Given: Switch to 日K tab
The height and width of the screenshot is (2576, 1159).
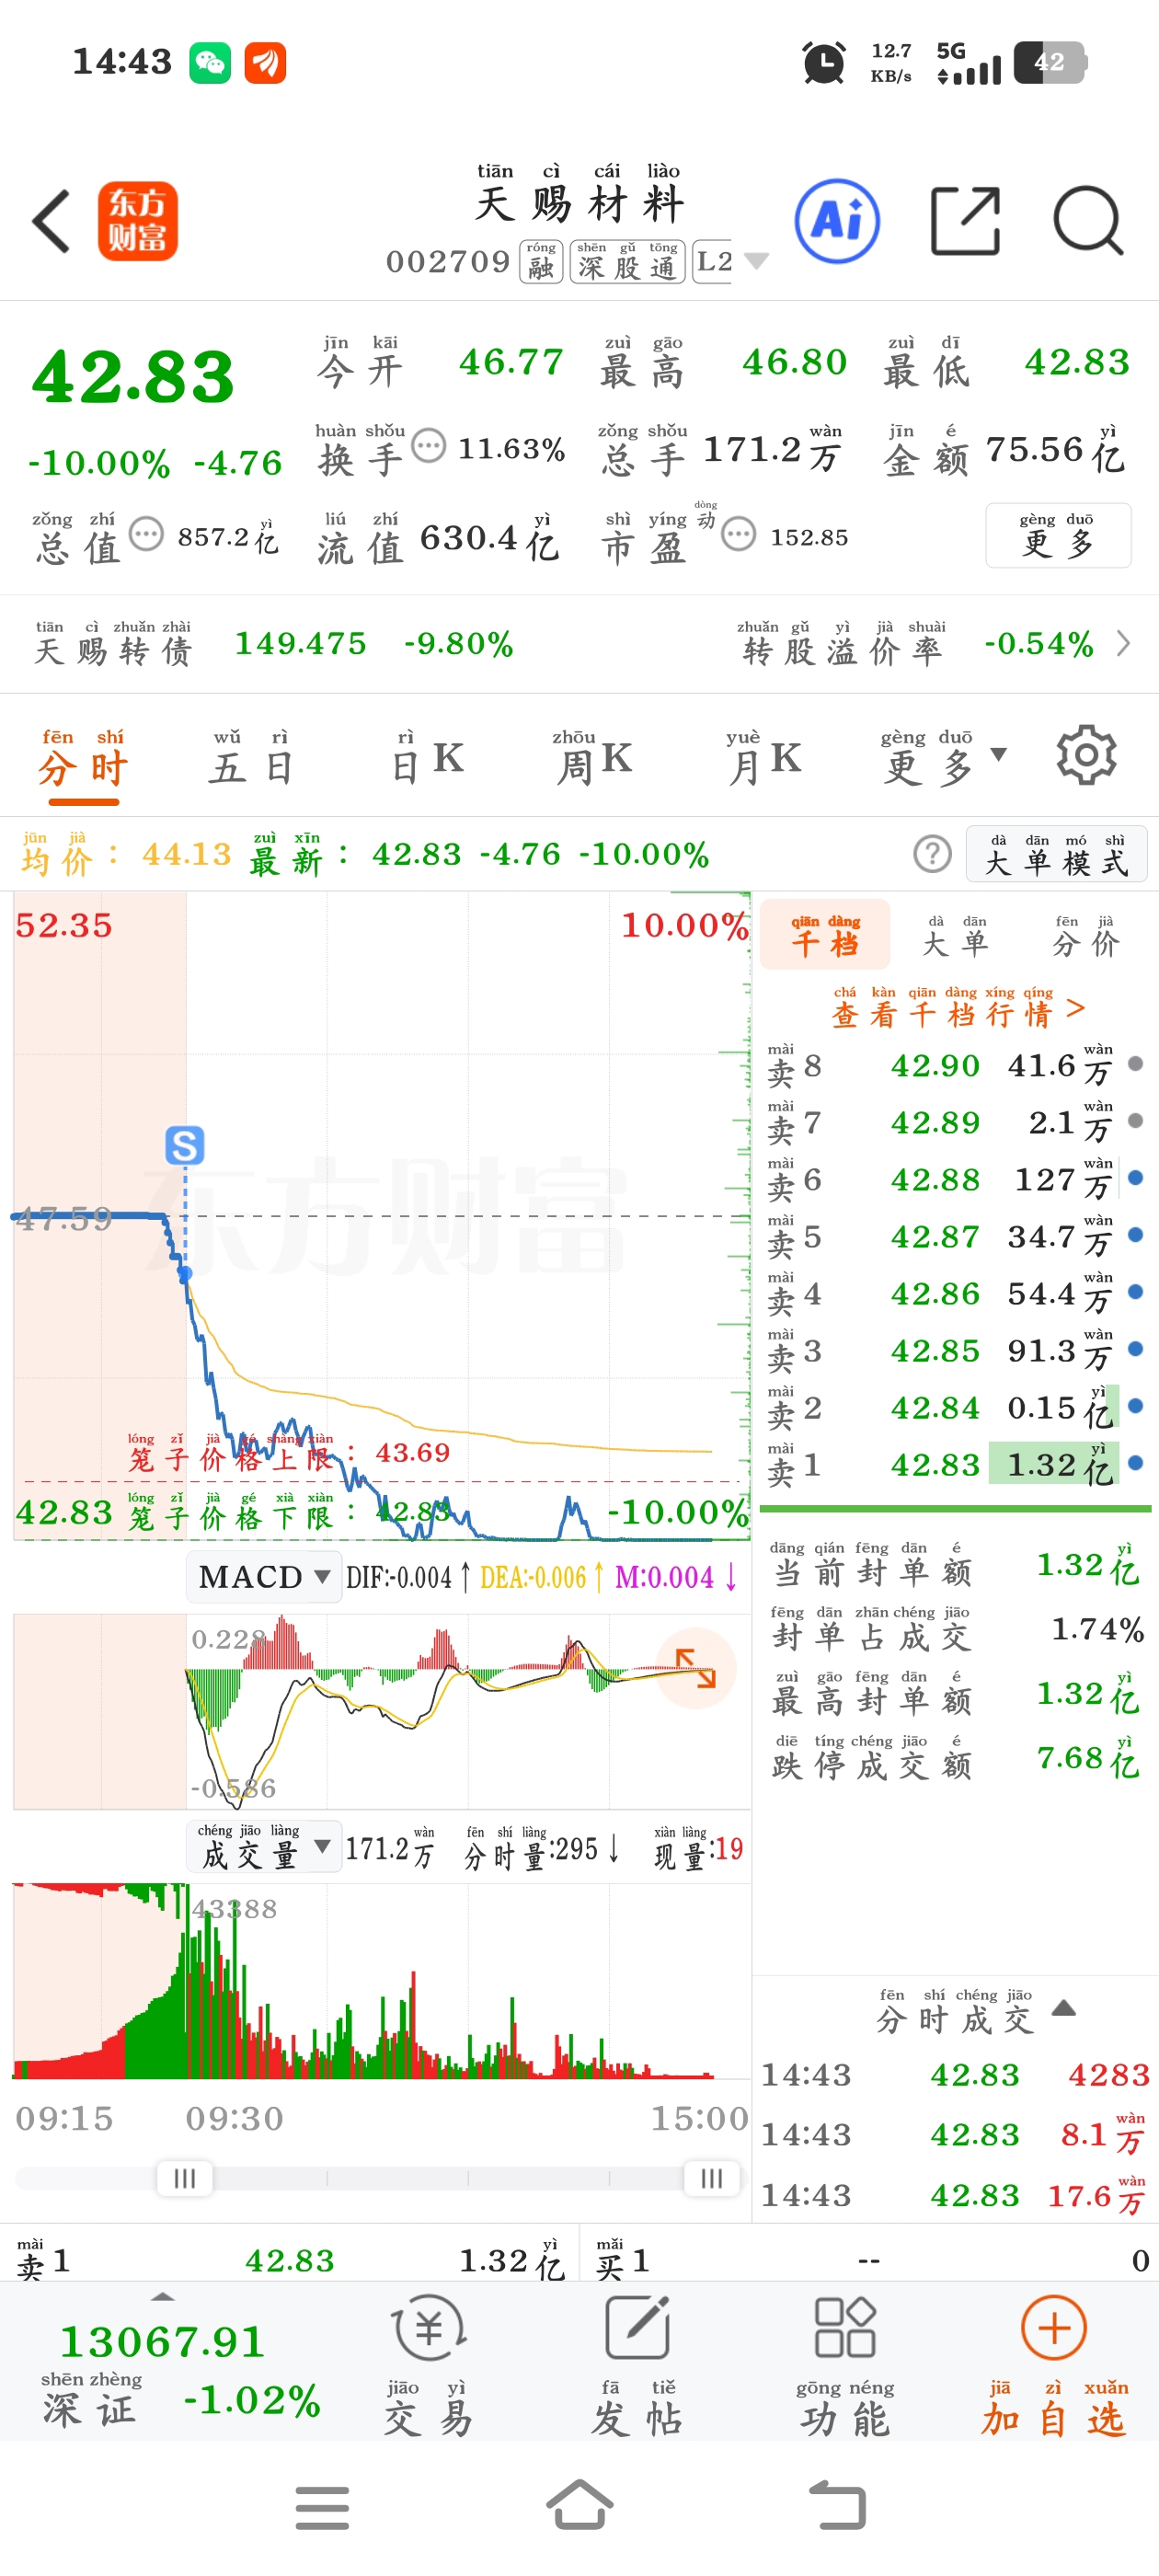Looking at the screenshot, I should [427, 759].
